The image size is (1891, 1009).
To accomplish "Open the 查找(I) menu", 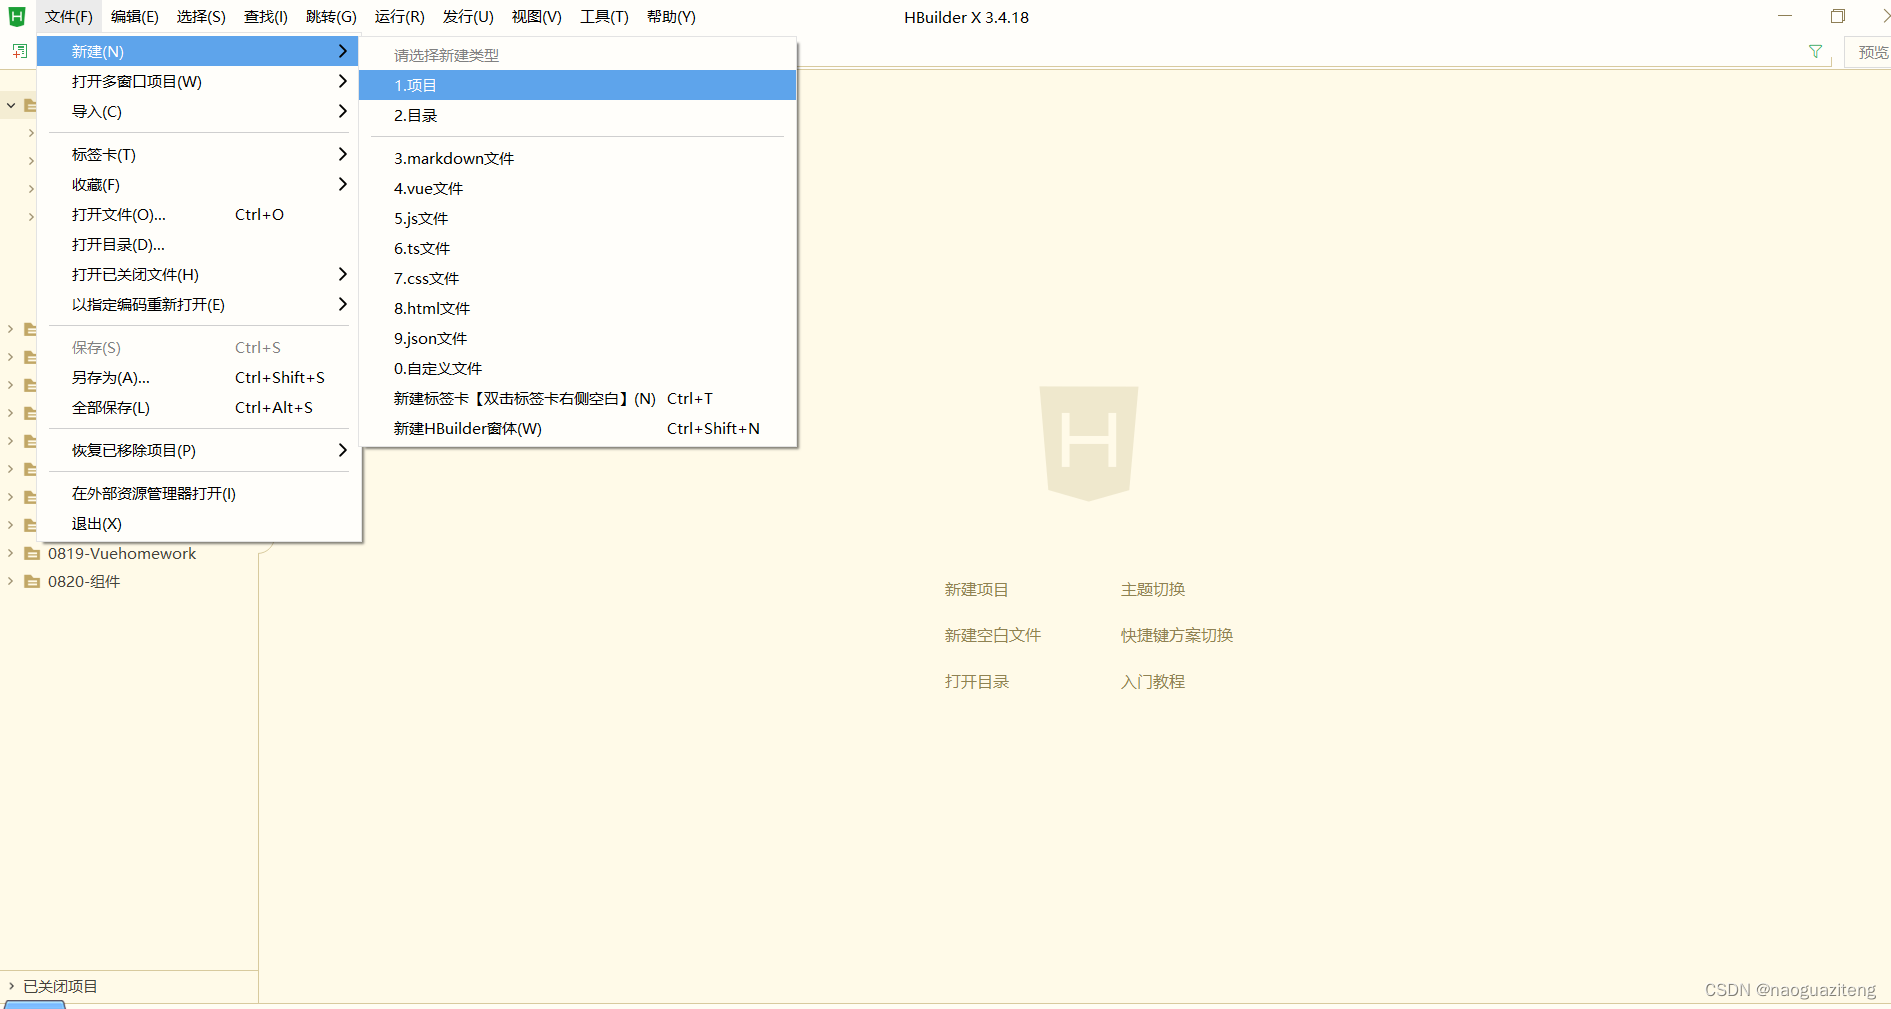I will [266, 17].
